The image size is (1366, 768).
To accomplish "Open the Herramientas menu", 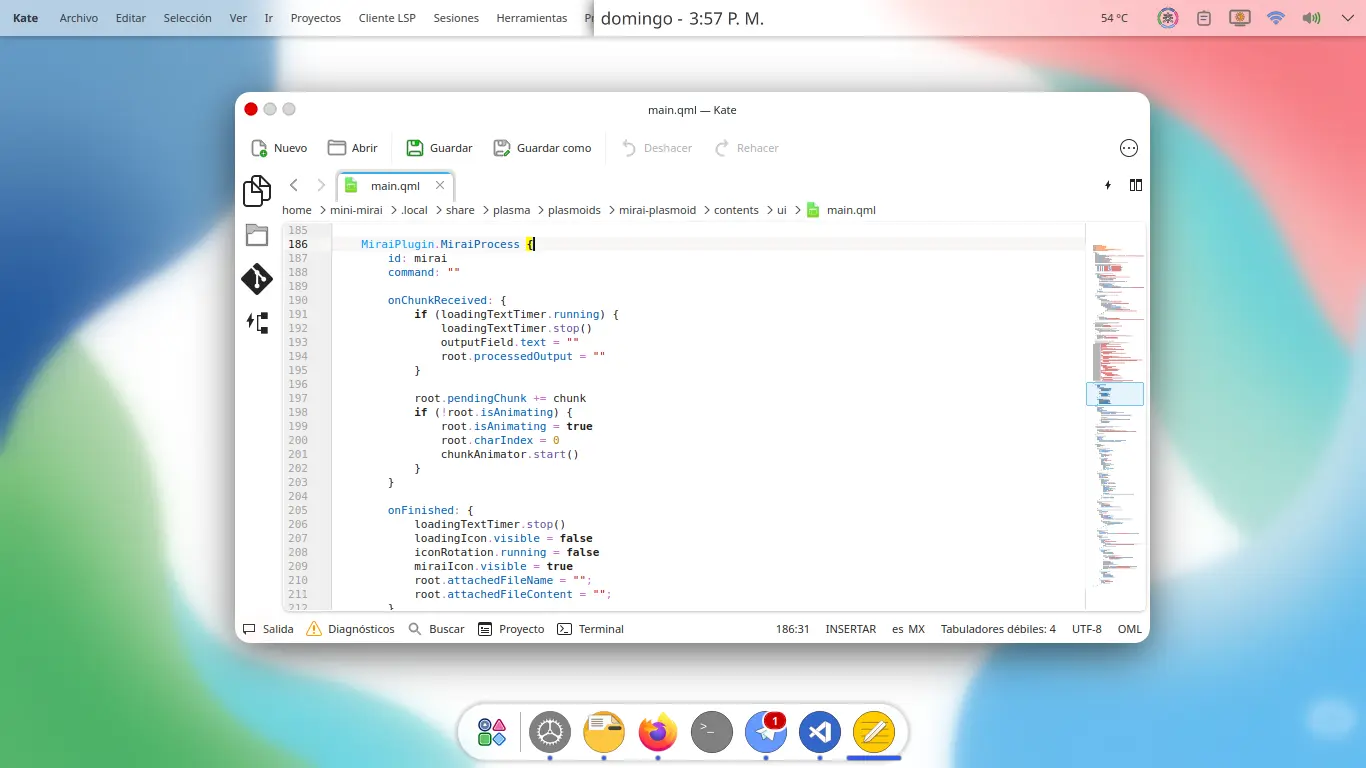I will click(x=532, y=18).
